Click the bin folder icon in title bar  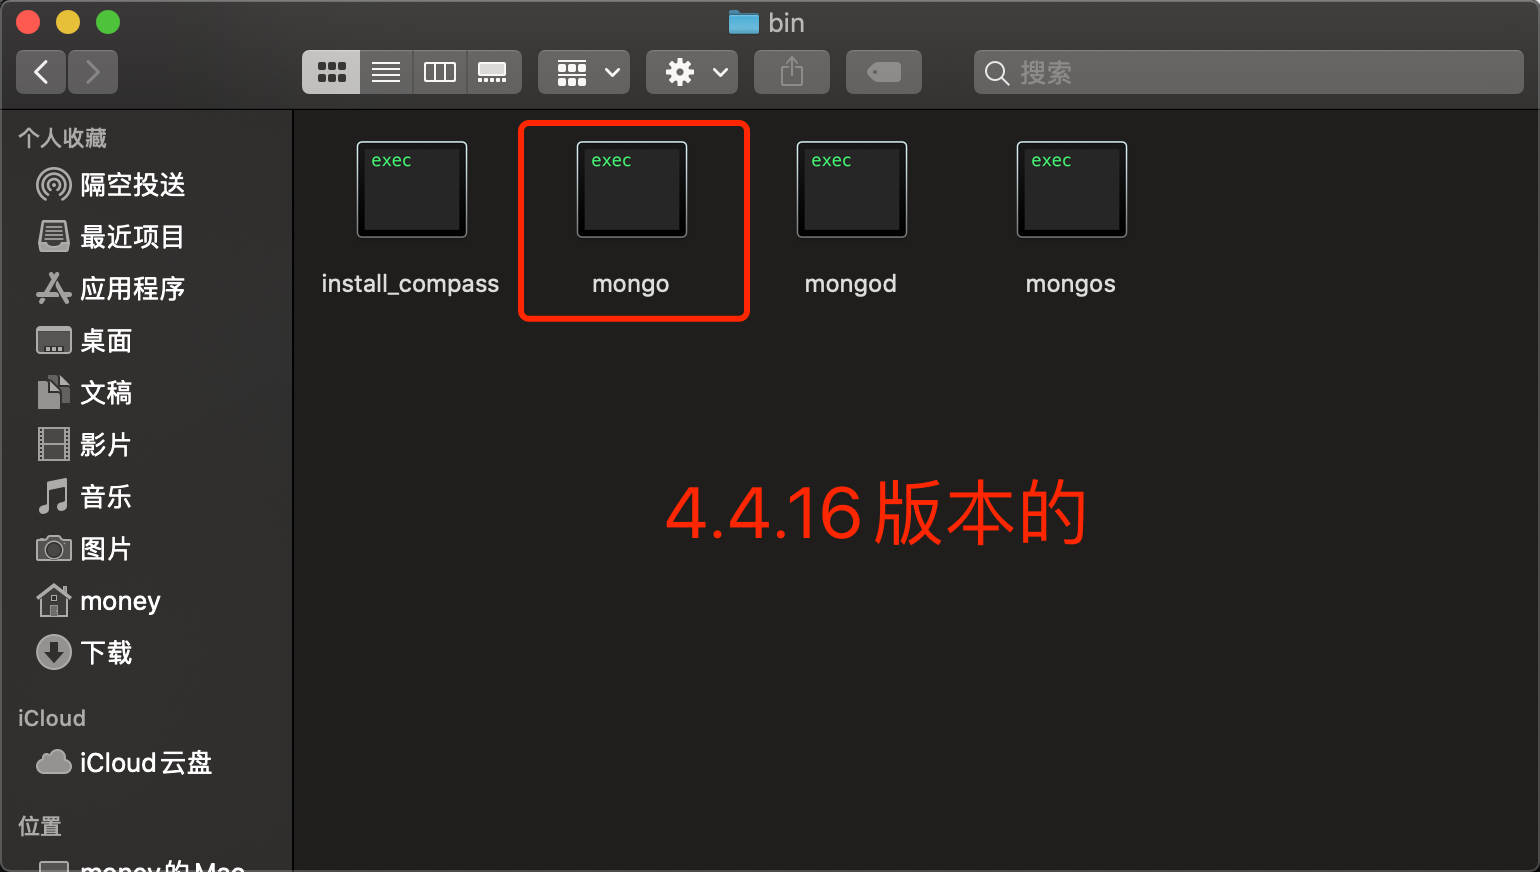tap(744, 22)
